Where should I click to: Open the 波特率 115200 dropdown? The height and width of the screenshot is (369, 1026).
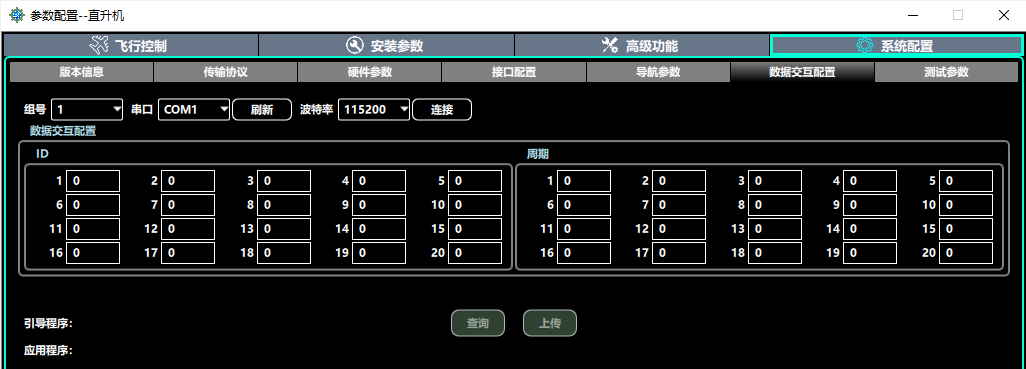click(374, 109)
